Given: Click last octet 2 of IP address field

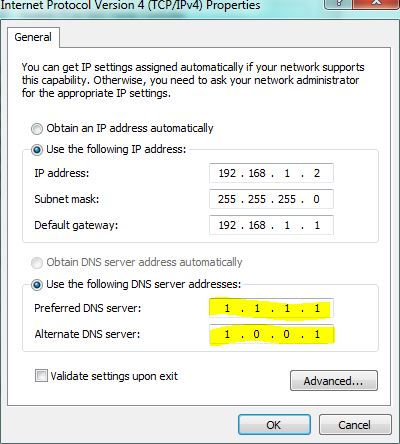Looking at the screenshot, I should pos(317,173).
